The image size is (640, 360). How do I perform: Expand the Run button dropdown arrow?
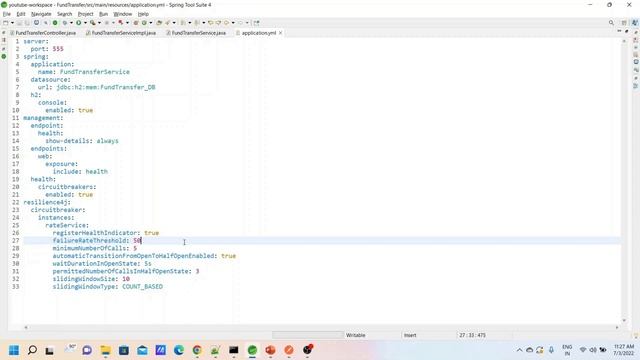(85, 23)
